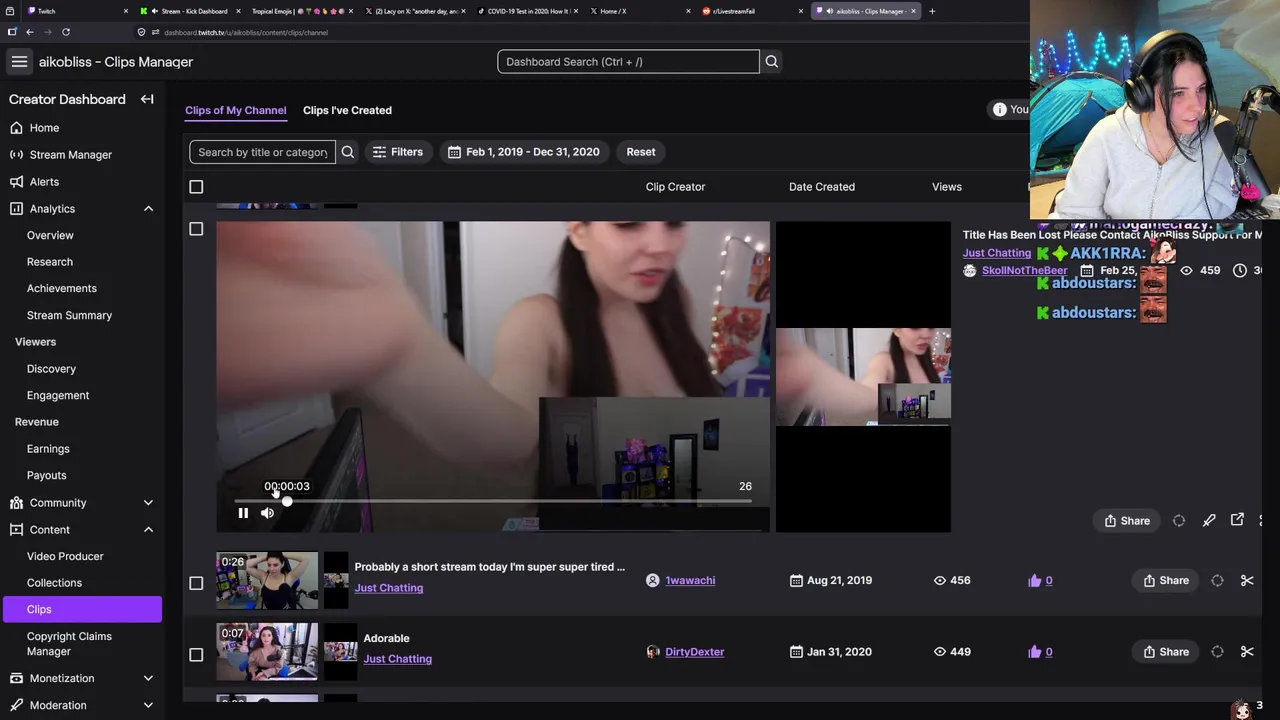Open a new browser tab
This screenshot has width=1280, height=720.
click(x=932, y=11)
